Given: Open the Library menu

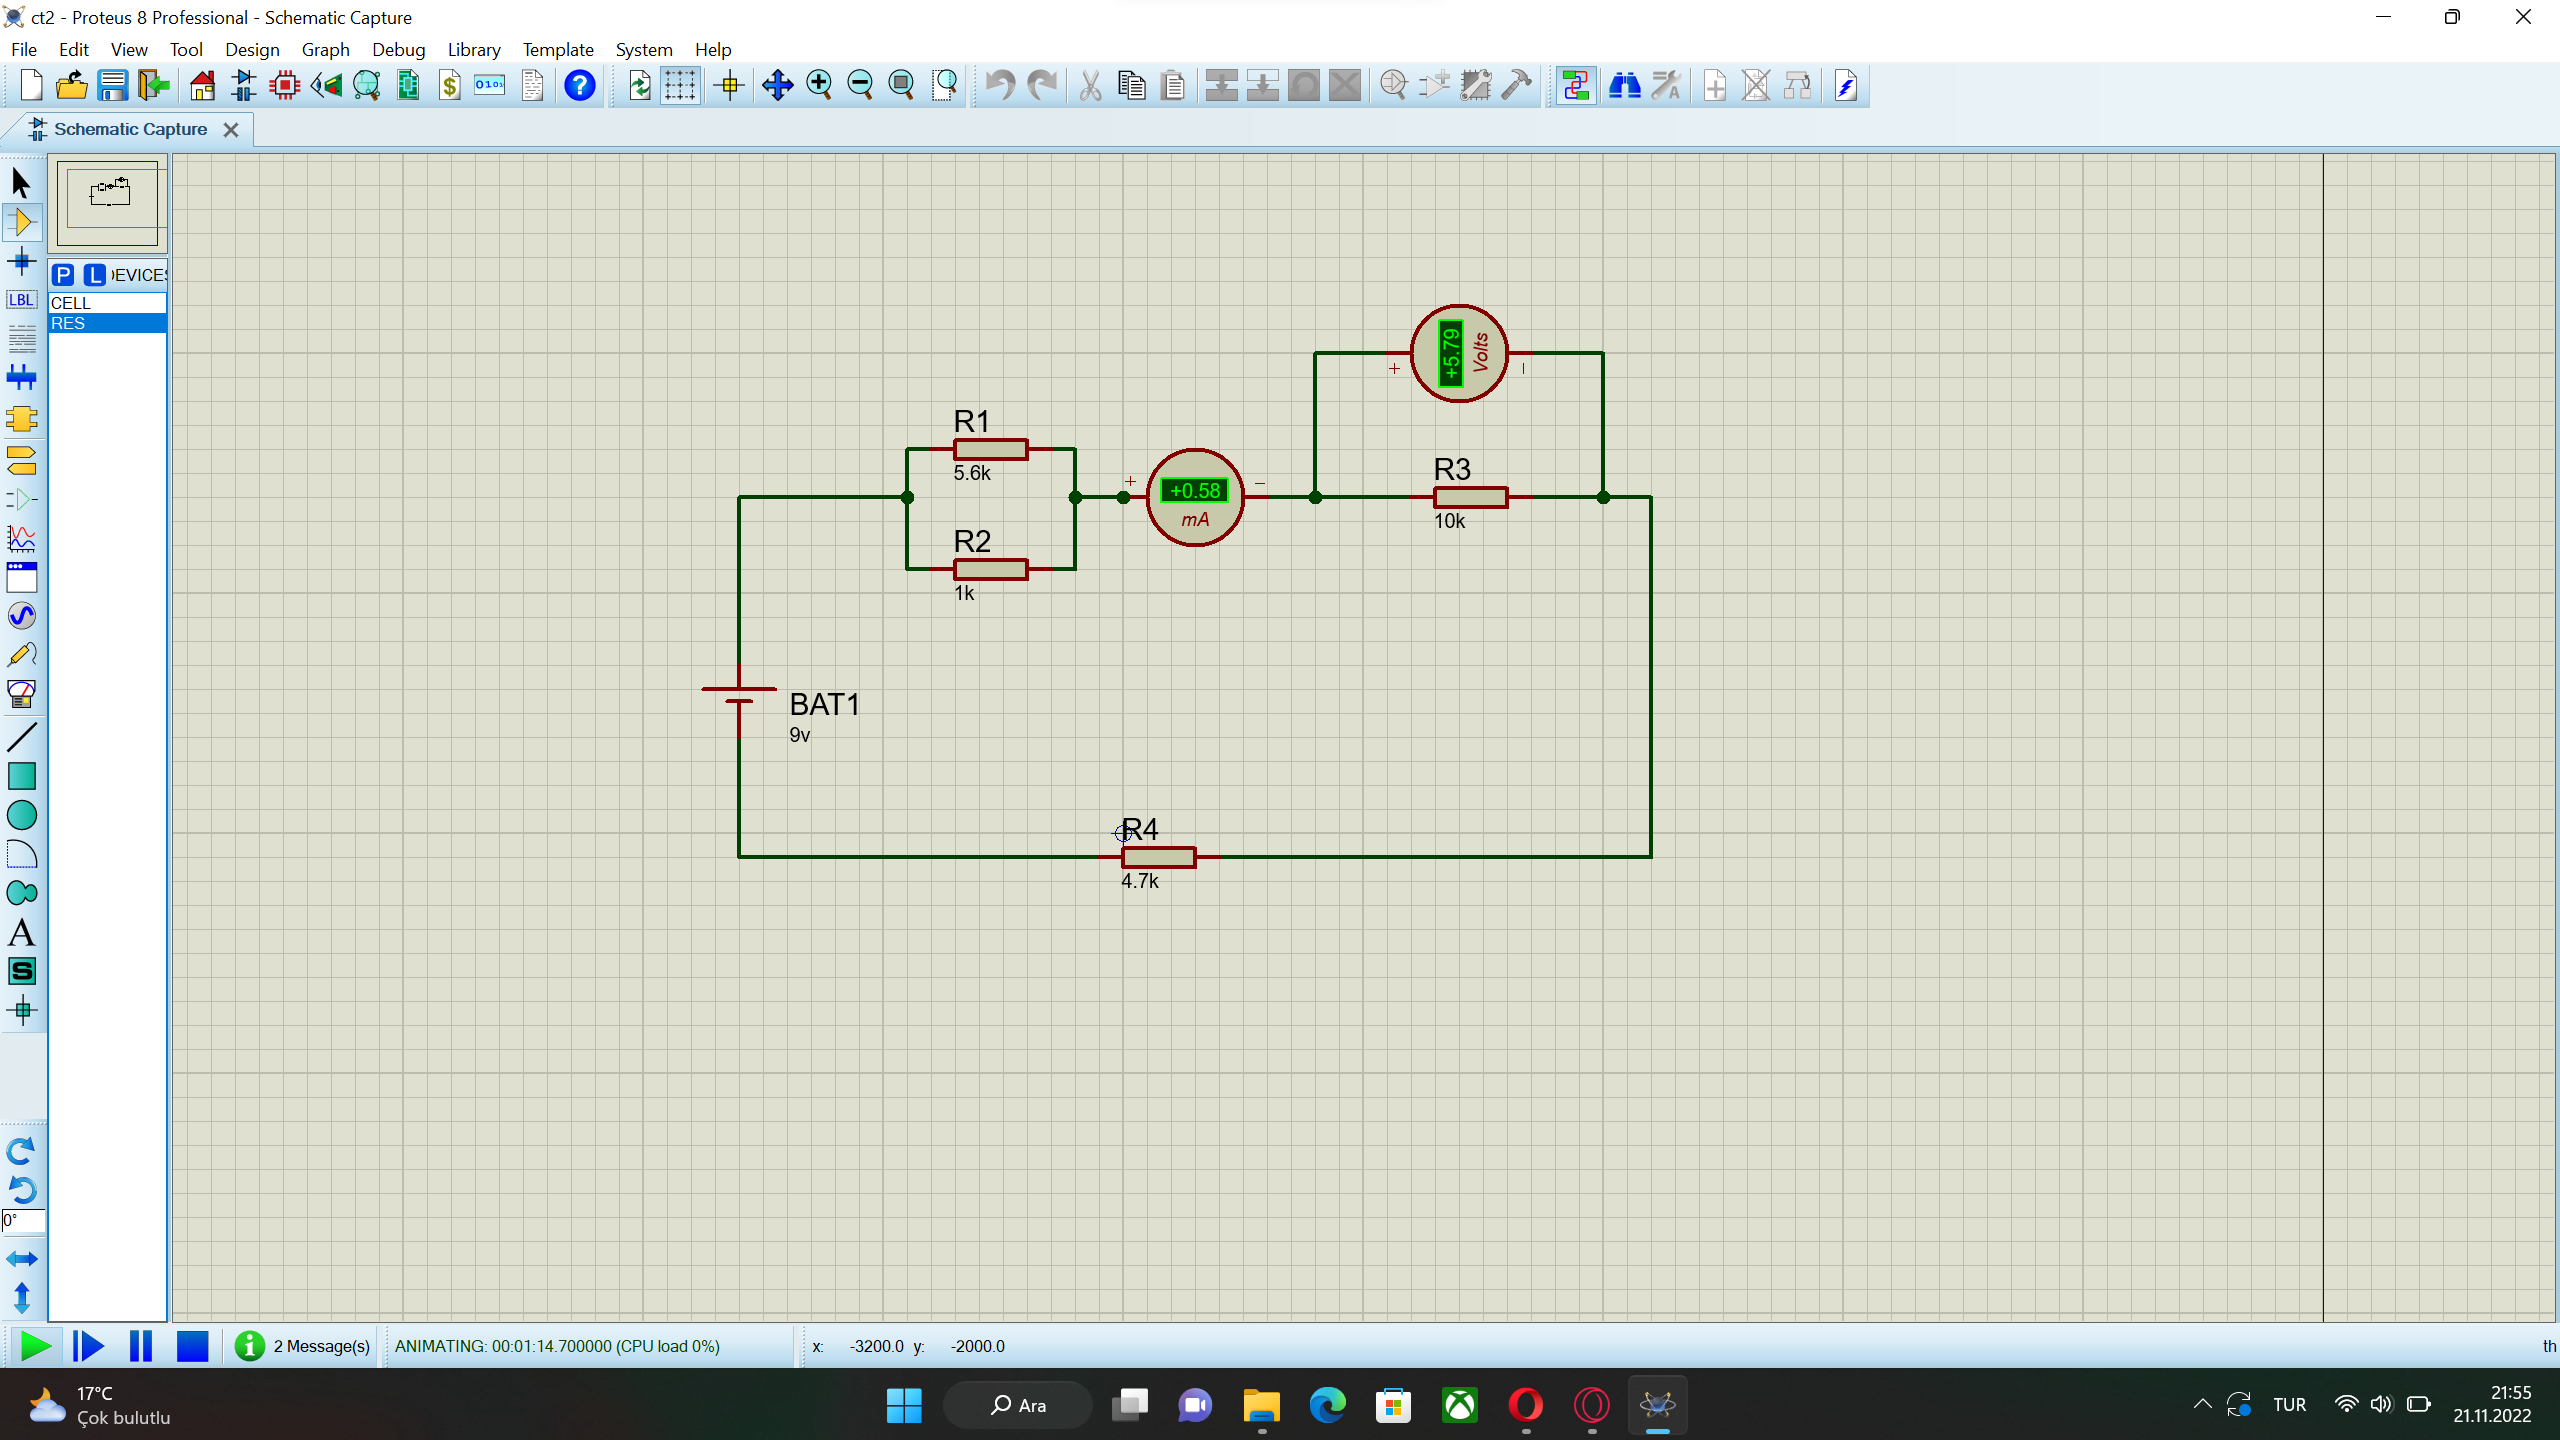Looking at the screenshot, I should [473, 49].
